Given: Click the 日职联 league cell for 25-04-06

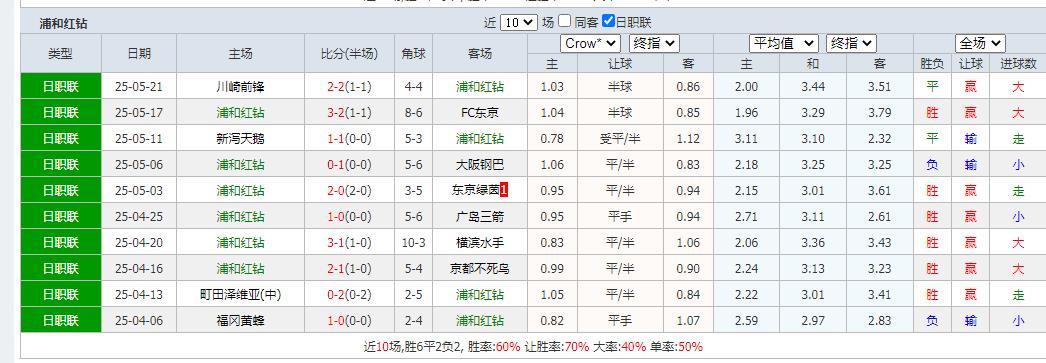Looking at the screenshot, I should 61,321.
